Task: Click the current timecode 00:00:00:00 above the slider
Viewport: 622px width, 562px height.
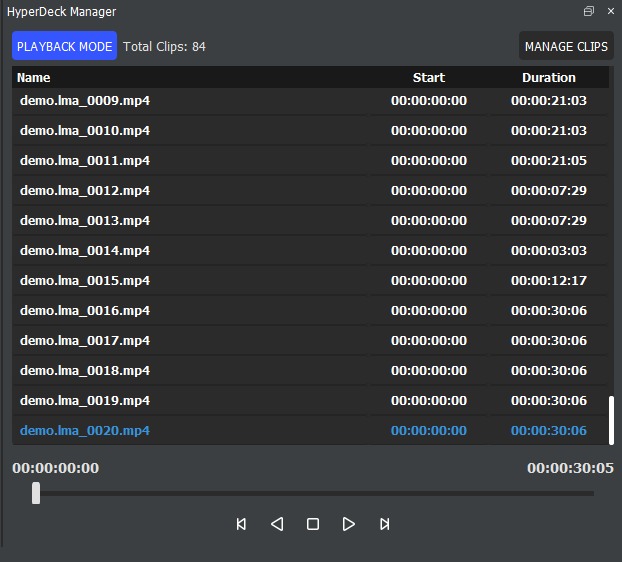Action: pyautogui.click(x=56, y=468)
